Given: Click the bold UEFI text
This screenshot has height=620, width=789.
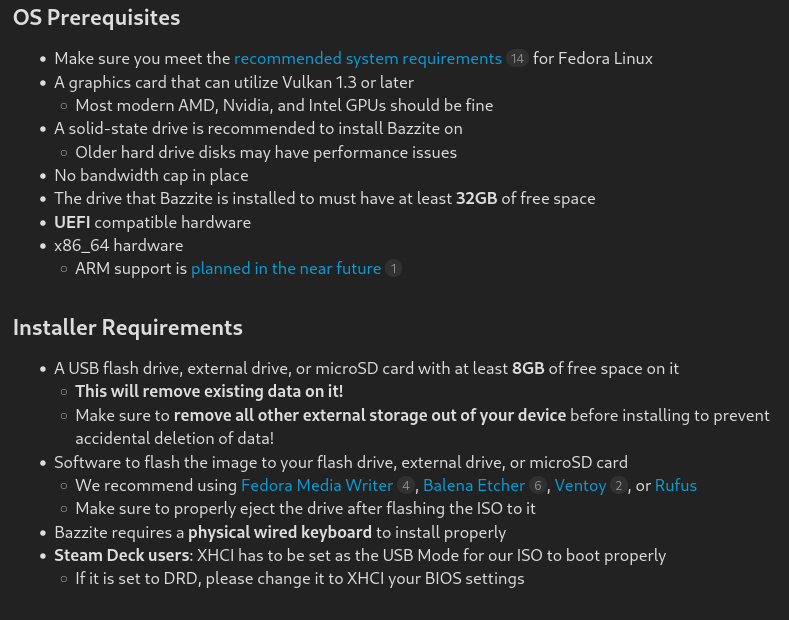Looking at the screenshot, I should (72, 222).
